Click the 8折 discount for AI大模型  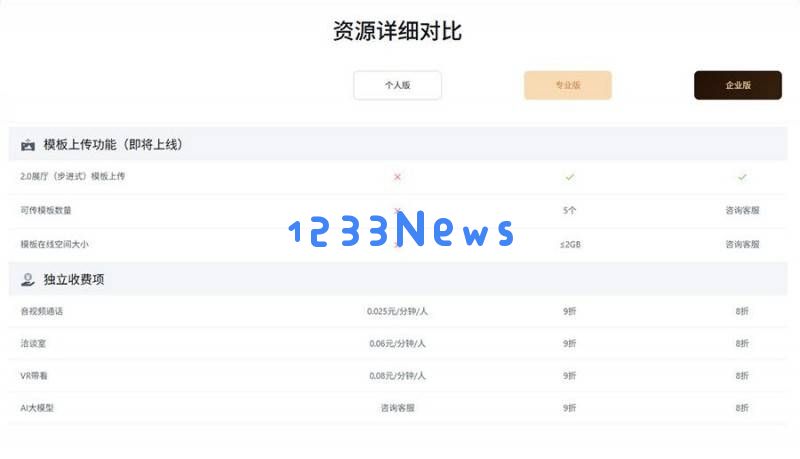[x=742, y=408]
